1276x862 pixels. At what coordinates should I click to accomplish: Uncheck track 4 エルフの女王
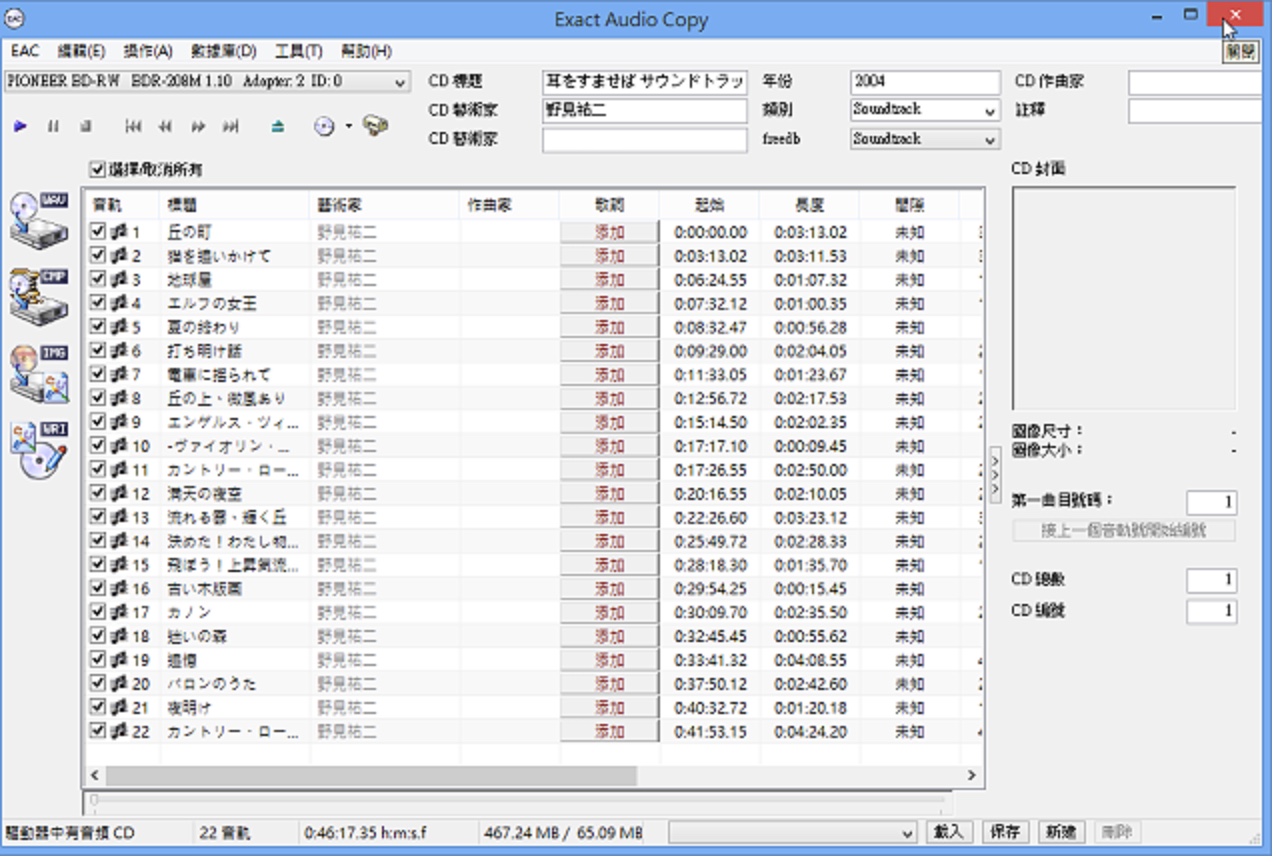[x=97, y=303]
